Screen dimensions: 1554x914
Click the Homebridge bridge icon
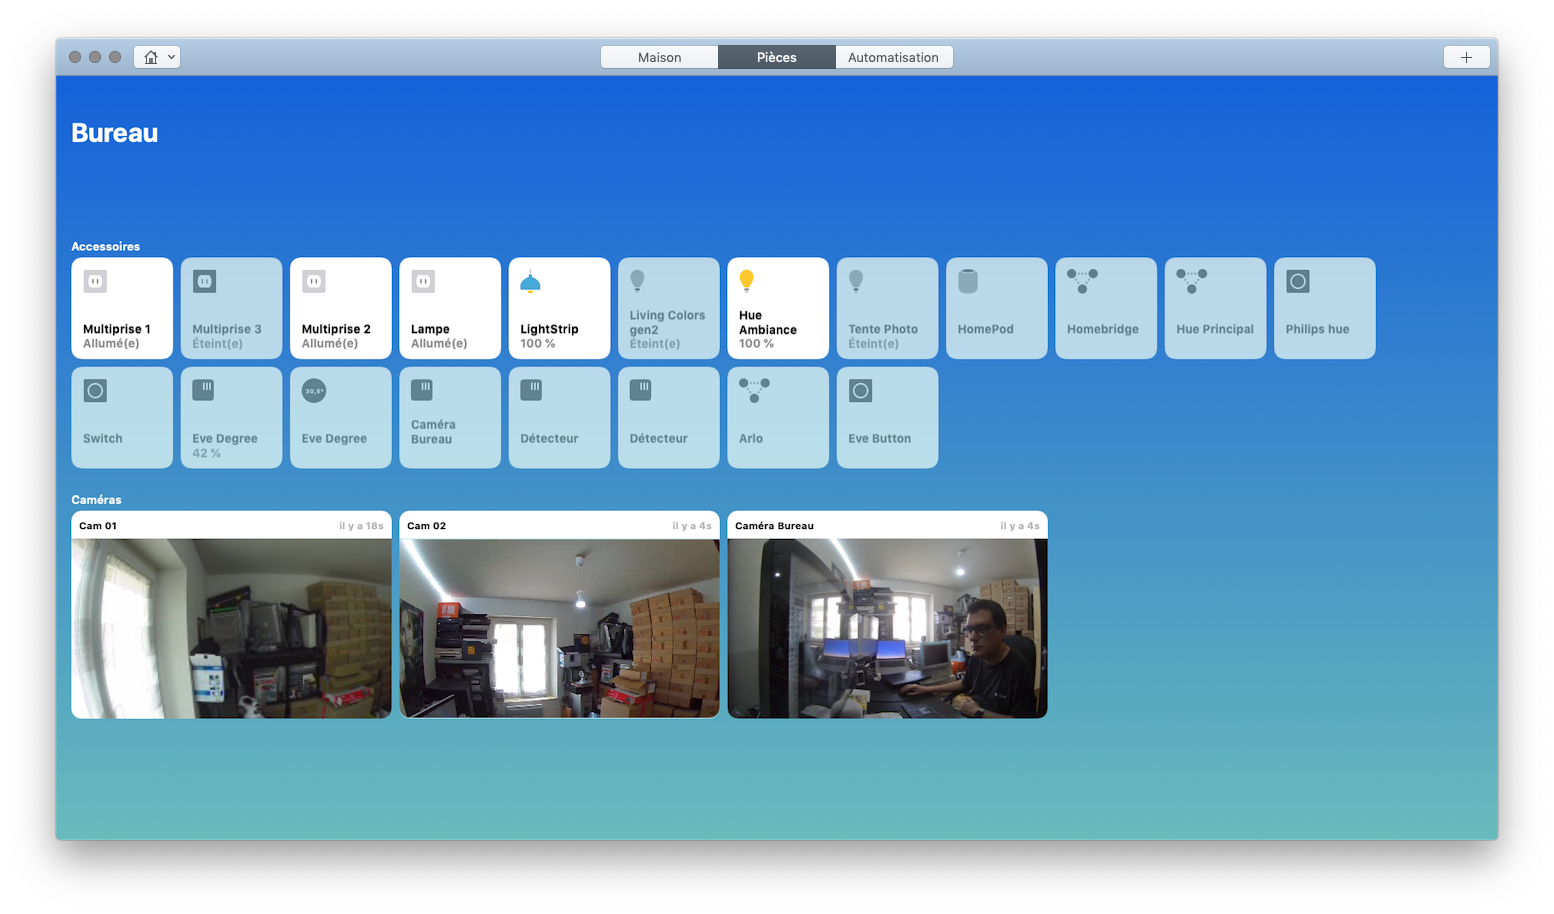pyautogui.click(x=1082, y=281)
